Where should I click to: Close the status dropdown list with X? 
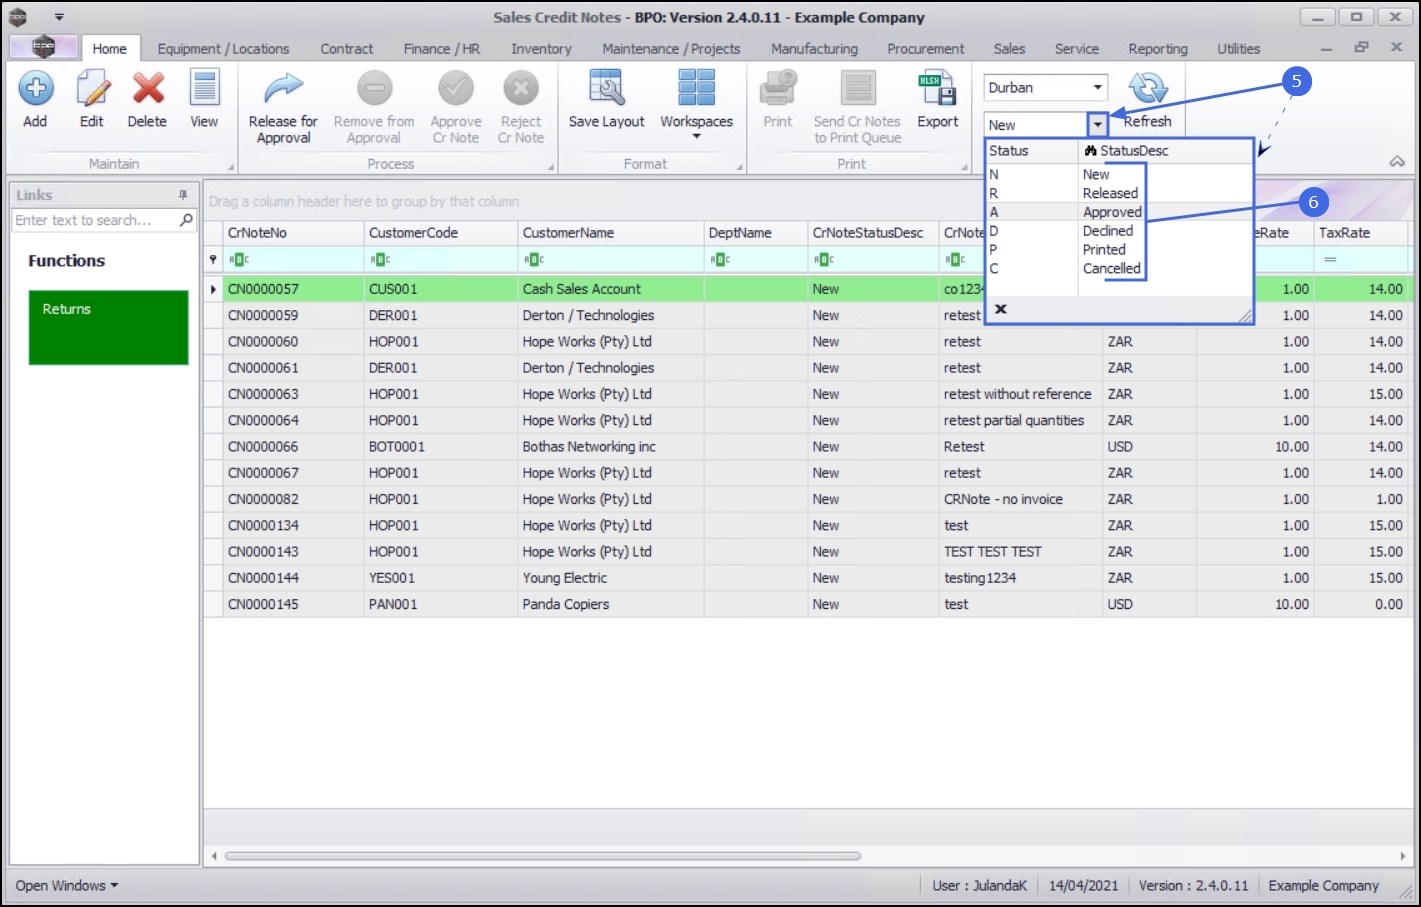coord(1000,309)
